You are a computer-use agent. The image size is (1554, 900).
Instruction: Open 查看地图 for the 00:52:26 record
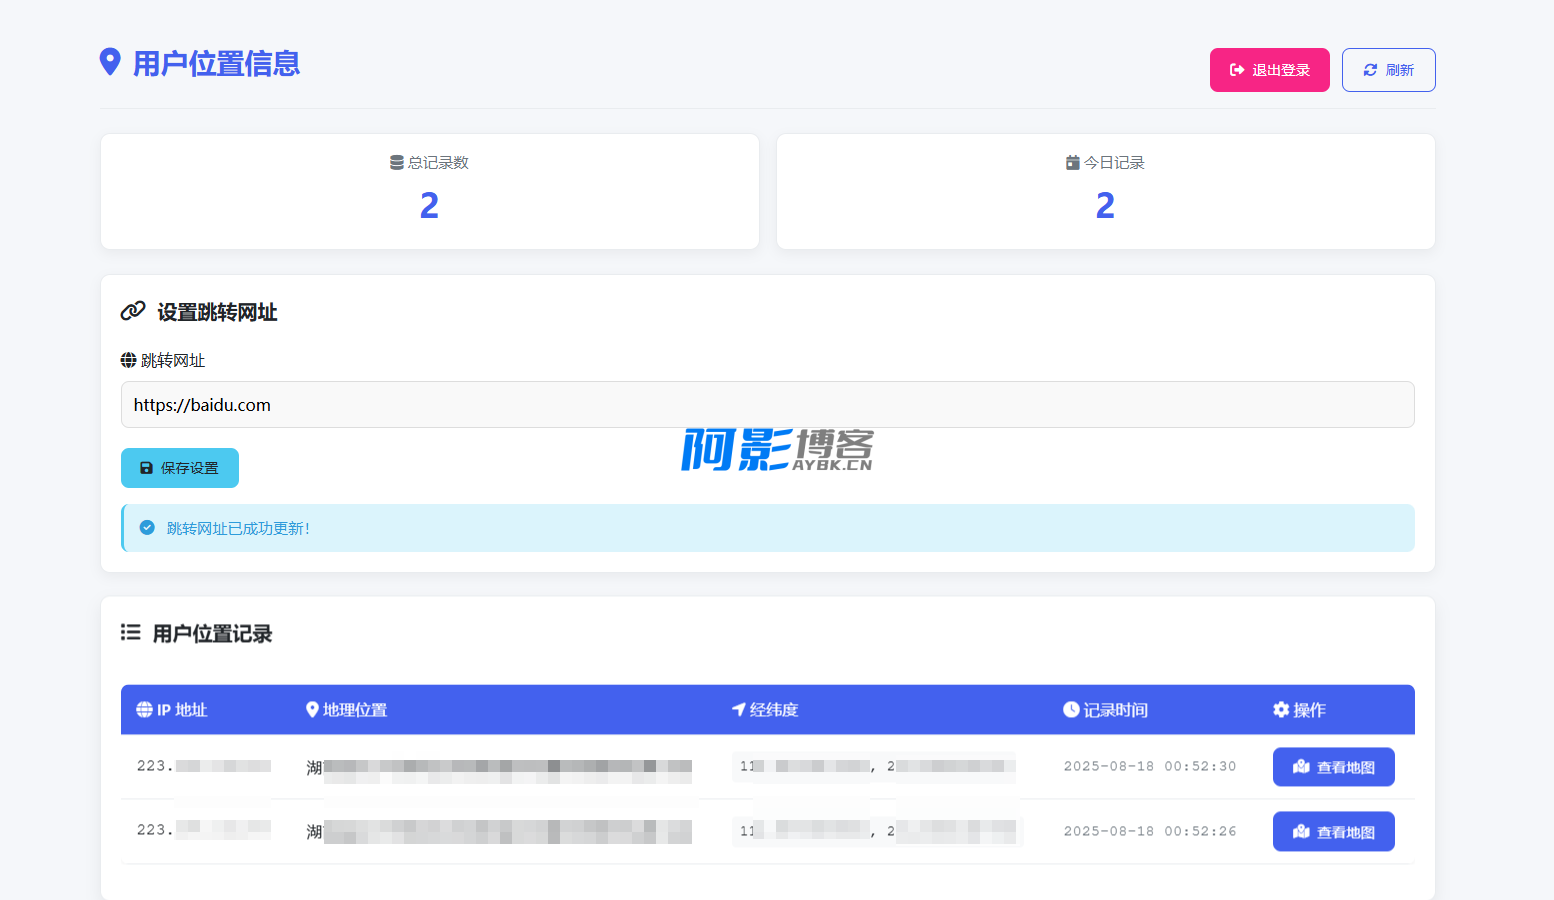point(1333,832)
